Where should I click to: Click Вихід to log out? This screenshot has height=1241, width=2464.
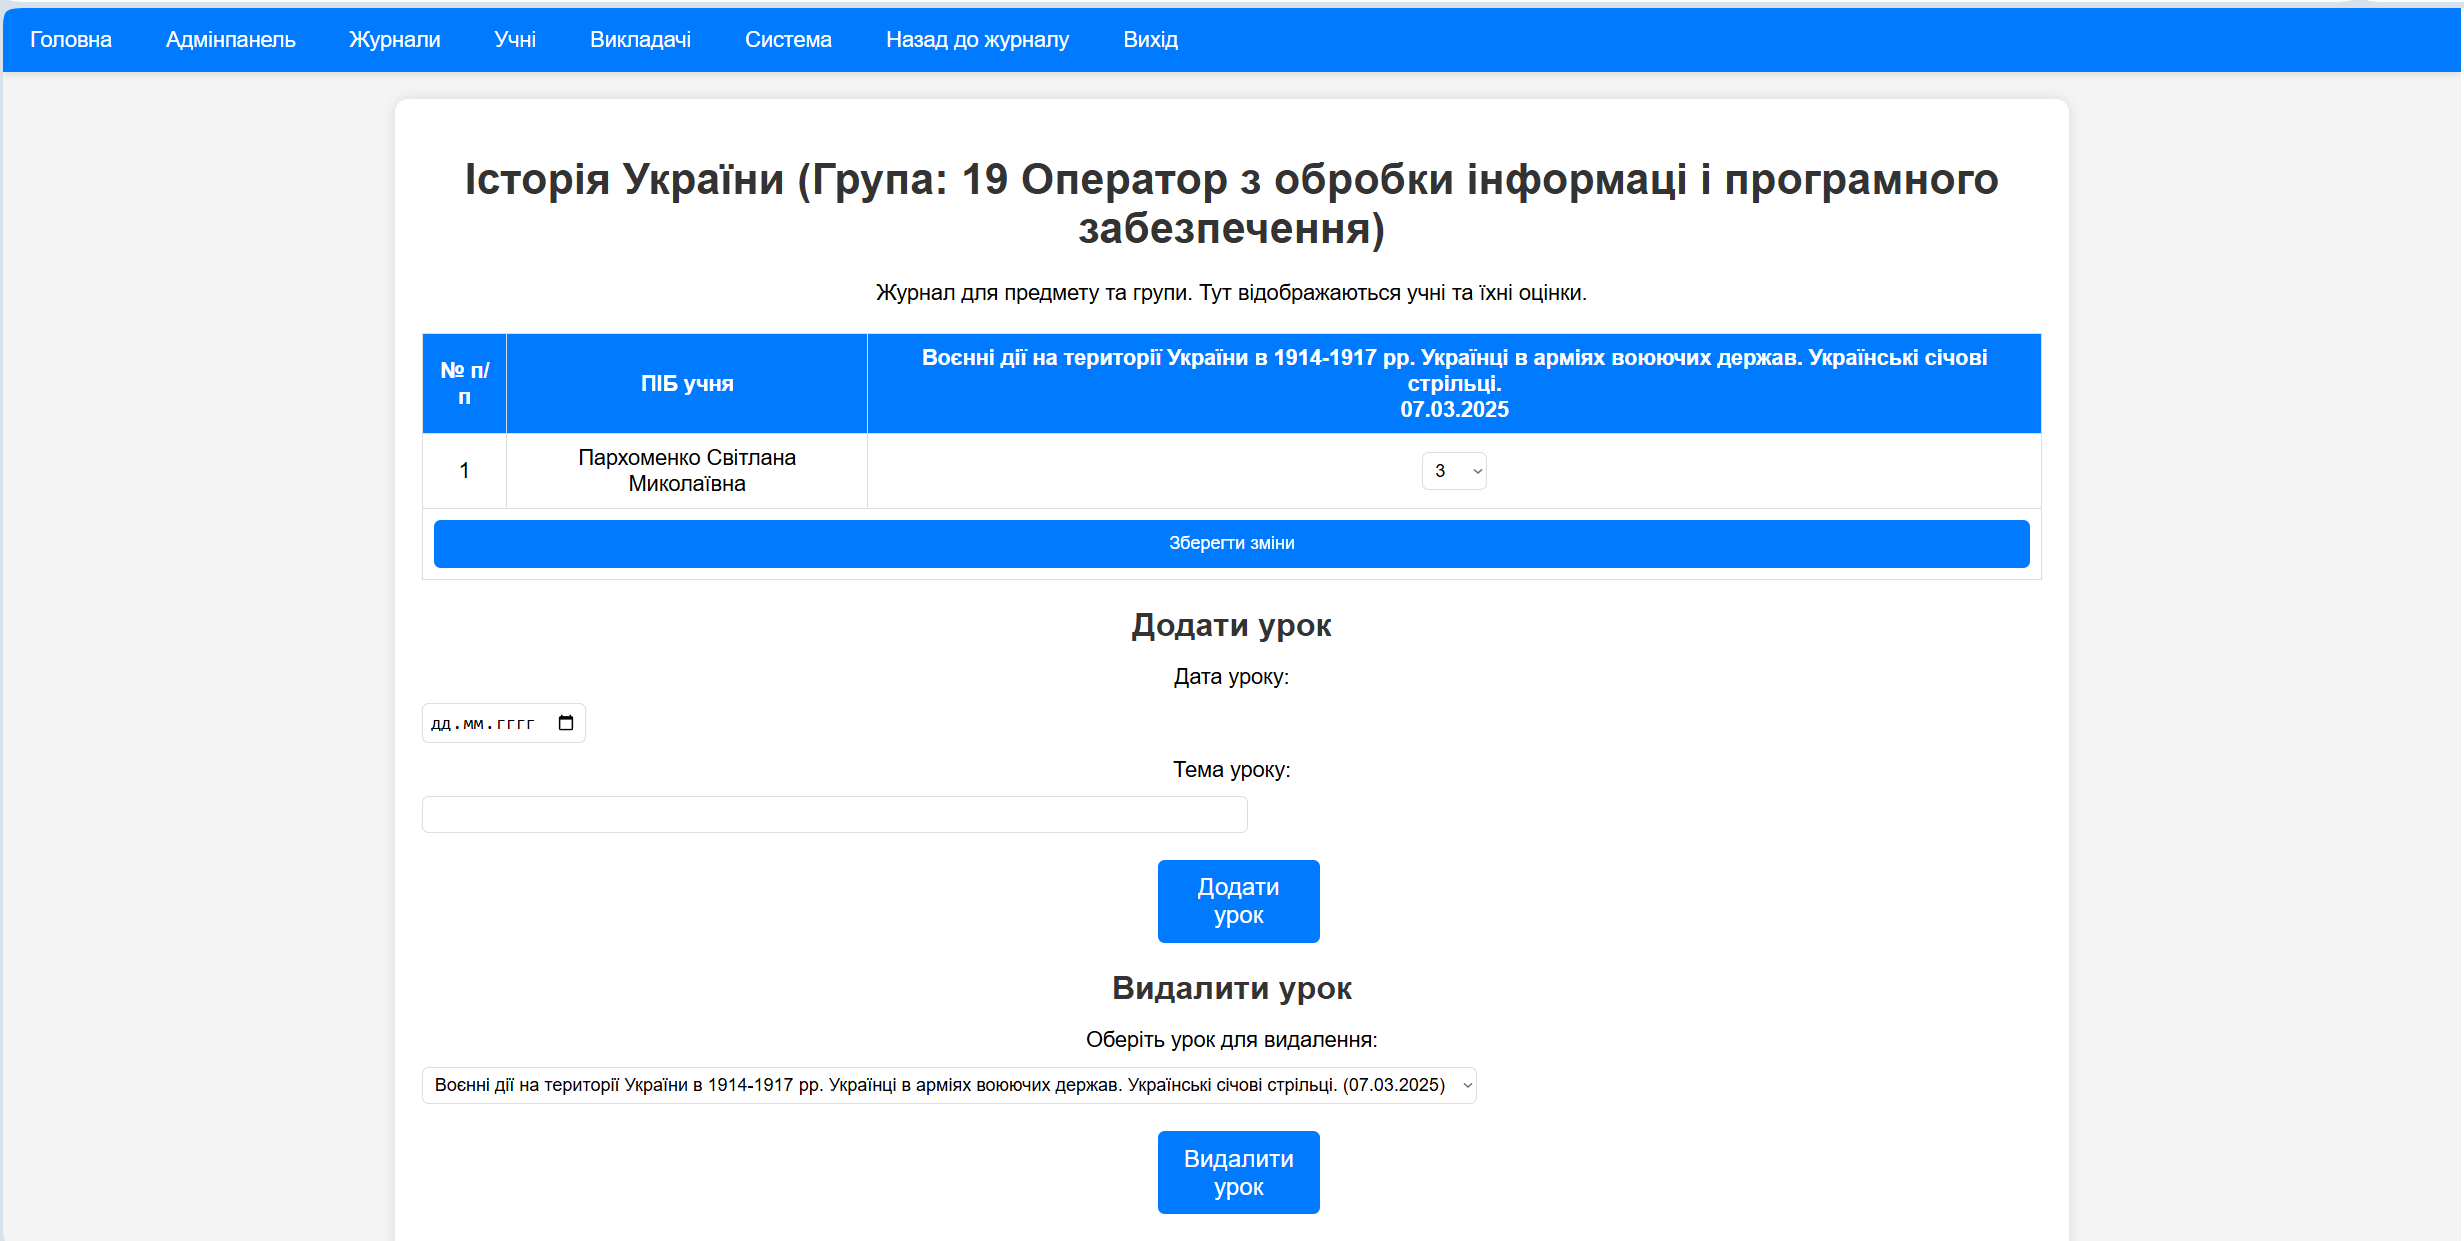(x=1150, y=40)
